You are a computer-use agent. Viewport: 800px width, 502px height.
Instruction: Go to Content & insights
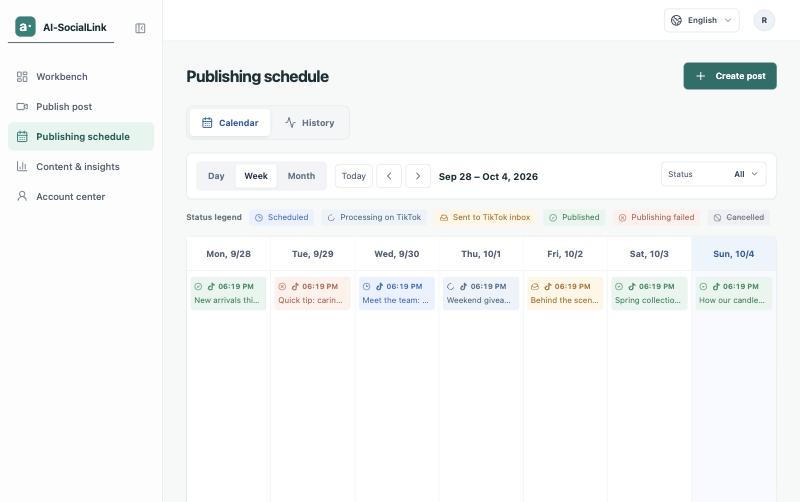point(81,167)
